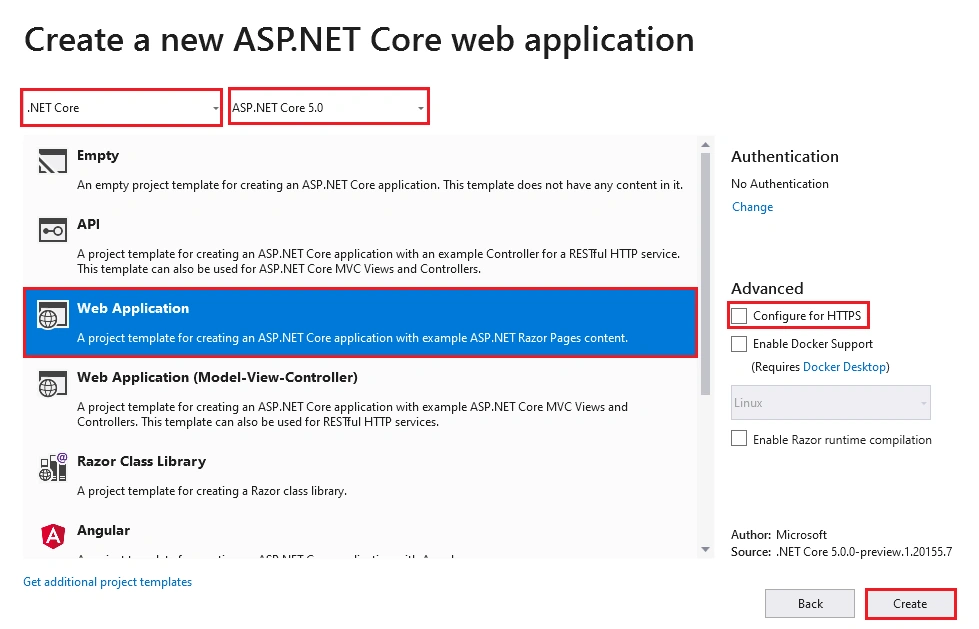
Task: Click 'Author: Microsoft' text
Action: coord(779,535)
